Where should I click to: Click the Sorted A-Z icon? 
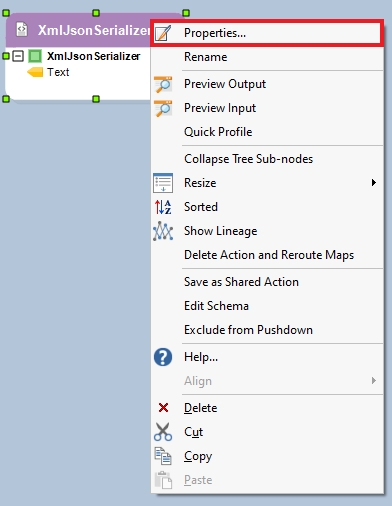pyautogui.click(x=163, y=207)
